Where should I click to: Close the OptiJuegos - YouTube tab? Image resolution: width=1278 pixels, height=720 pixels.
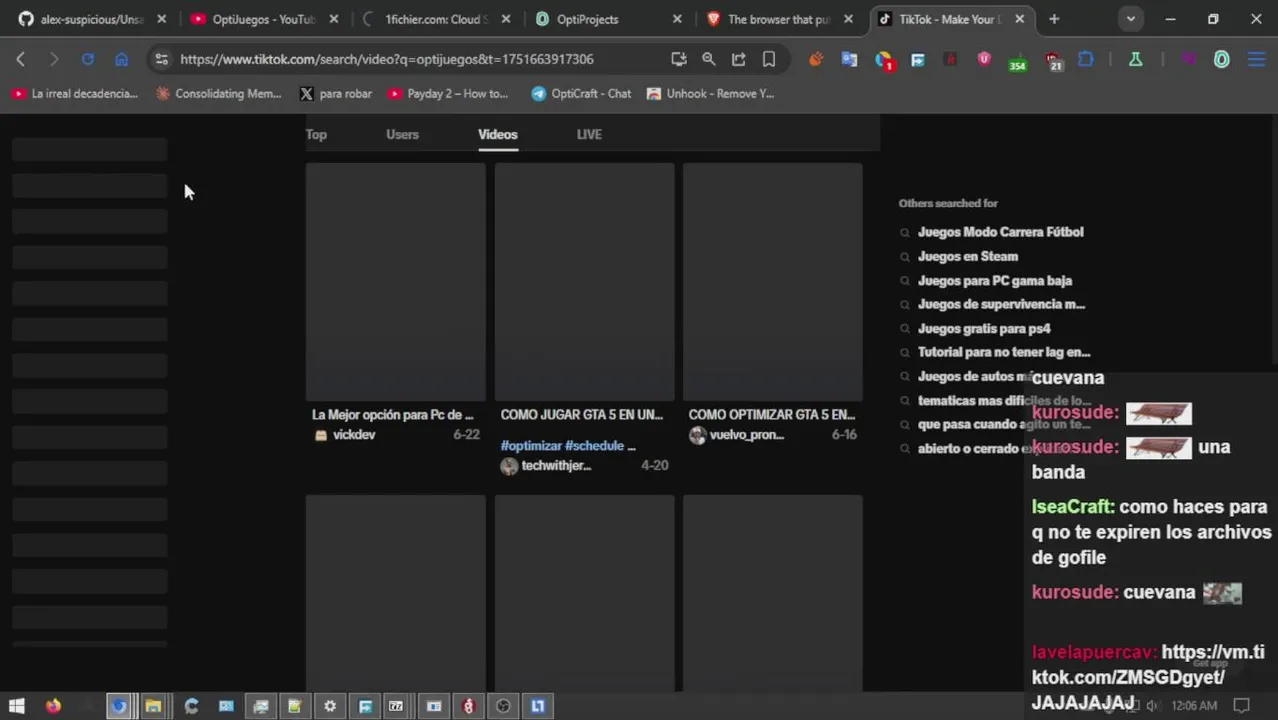334,19
